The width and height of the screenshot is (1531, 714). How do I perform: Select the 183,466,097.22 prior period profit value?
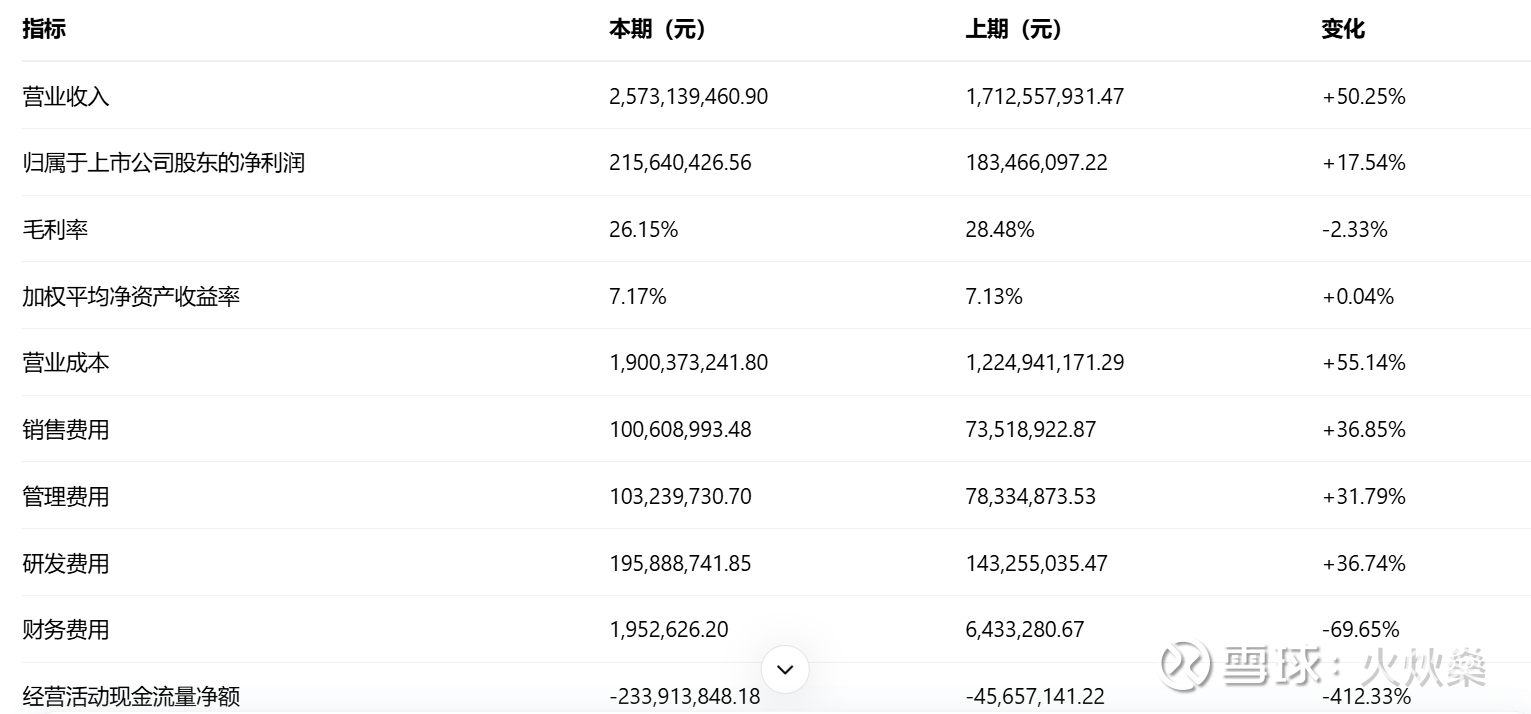click(1036, 162)
